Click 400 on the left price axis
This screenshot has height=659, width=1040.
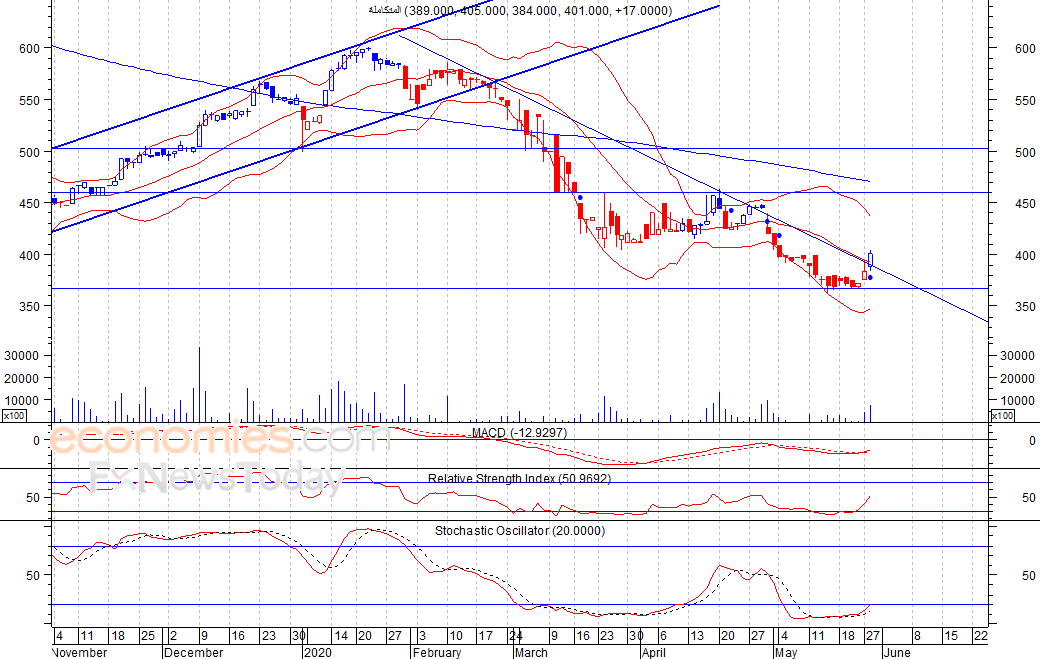30,255
